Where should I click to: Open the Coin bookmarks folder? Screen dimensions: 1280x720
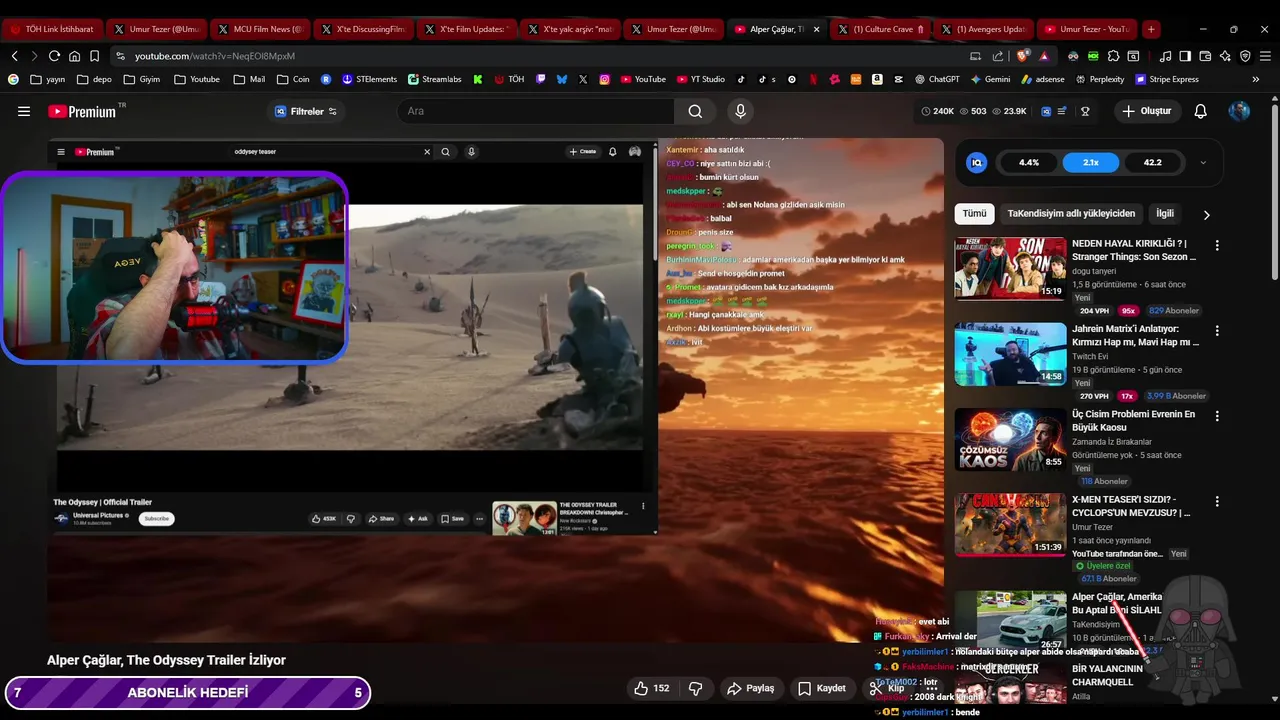coord(293,79)
